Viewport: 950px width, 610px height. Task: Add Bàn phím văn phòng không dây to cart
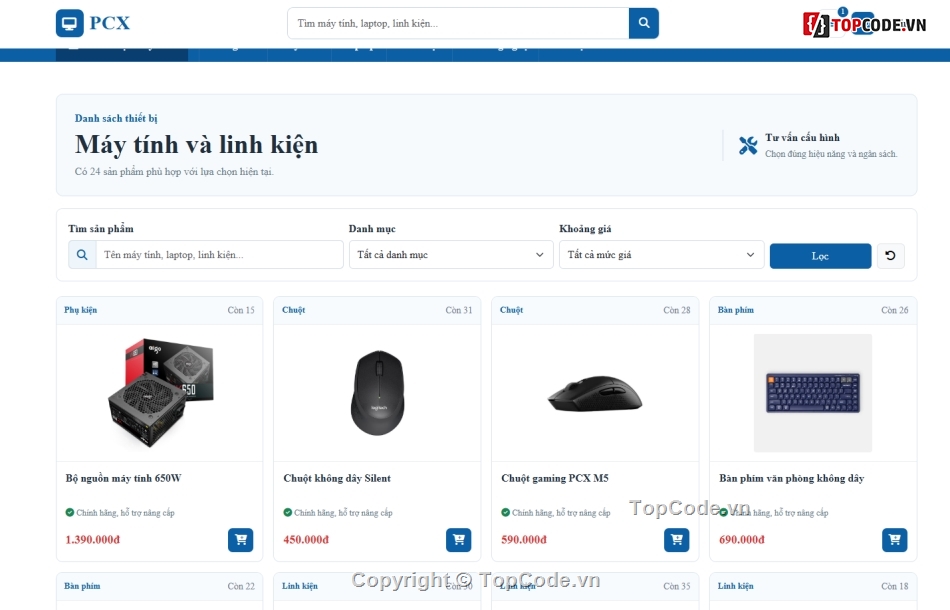(894, 539)
